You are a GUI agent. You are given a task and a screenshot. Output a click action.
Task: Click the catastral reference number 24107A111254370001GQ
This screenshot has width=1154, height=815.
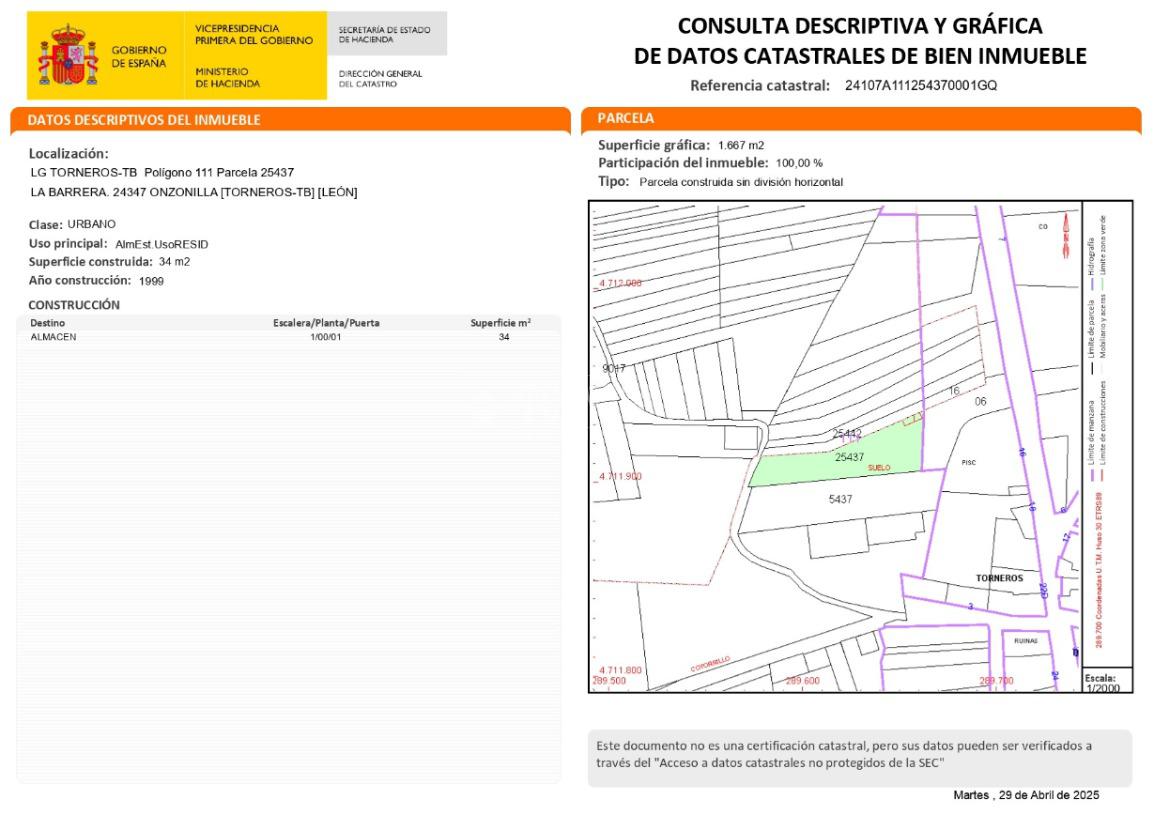tap(921, 85)
